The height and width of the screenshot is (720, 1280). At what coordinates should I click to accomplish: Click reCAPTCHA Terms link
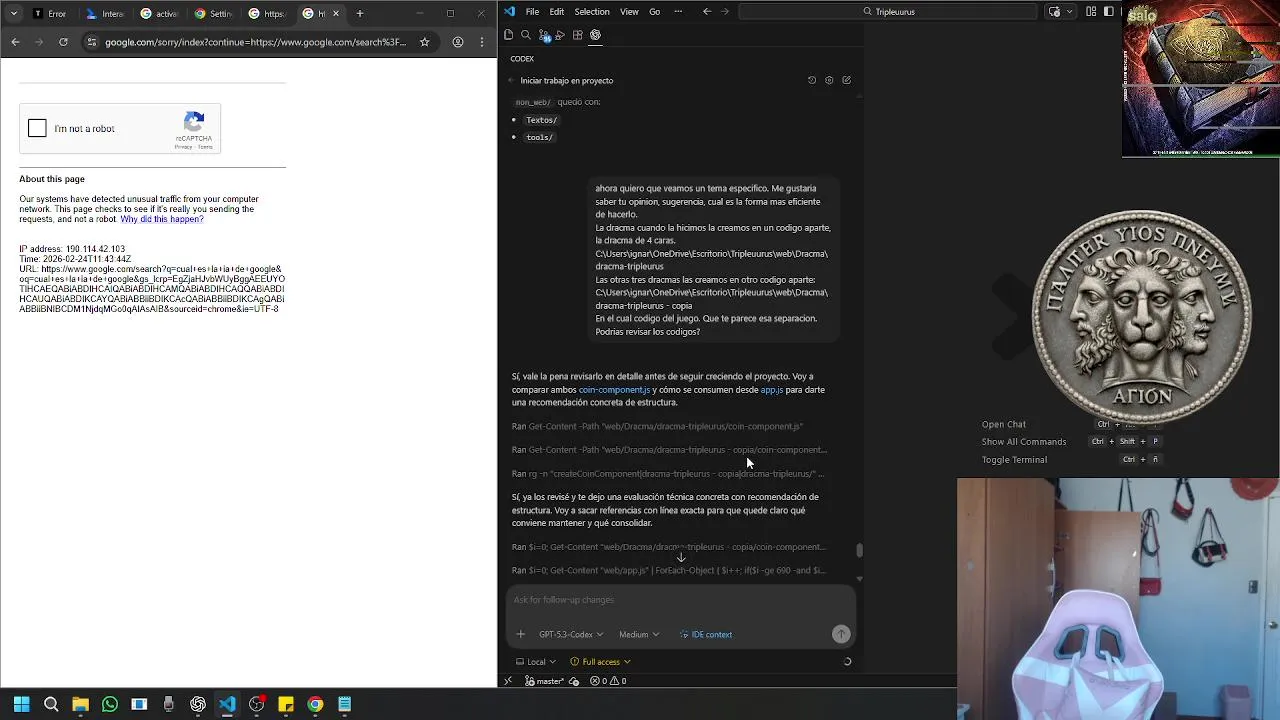click(205, 147)
